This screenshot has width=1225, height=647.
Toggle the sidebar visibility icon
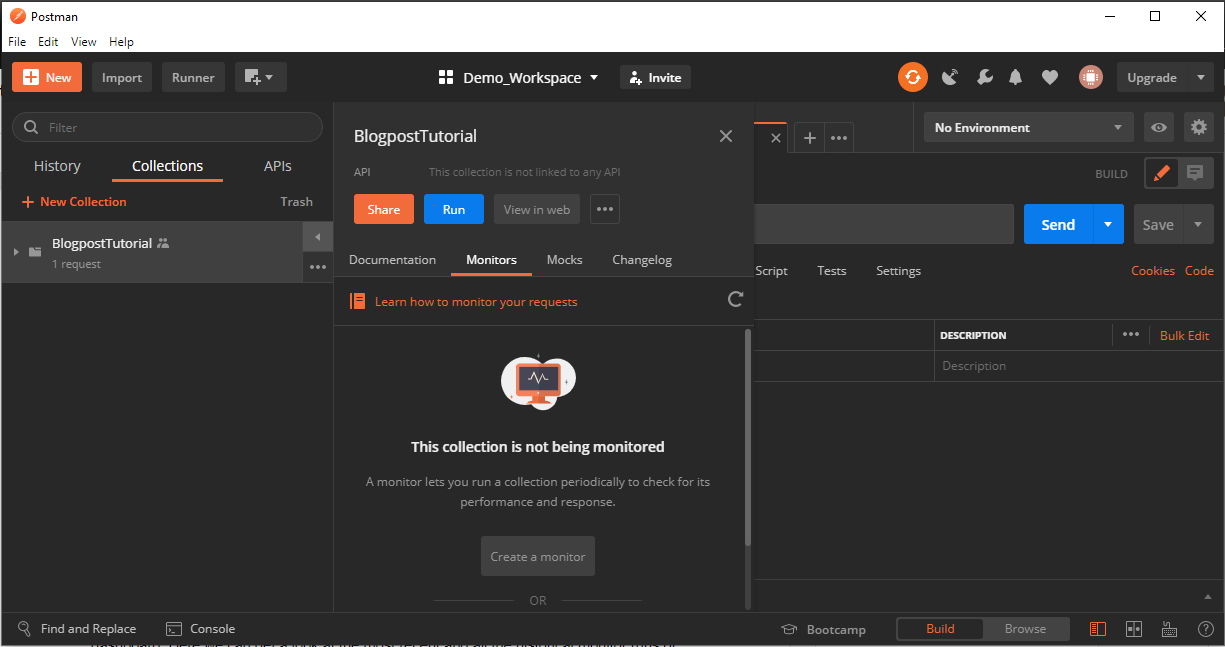(x=1098, y=629)
